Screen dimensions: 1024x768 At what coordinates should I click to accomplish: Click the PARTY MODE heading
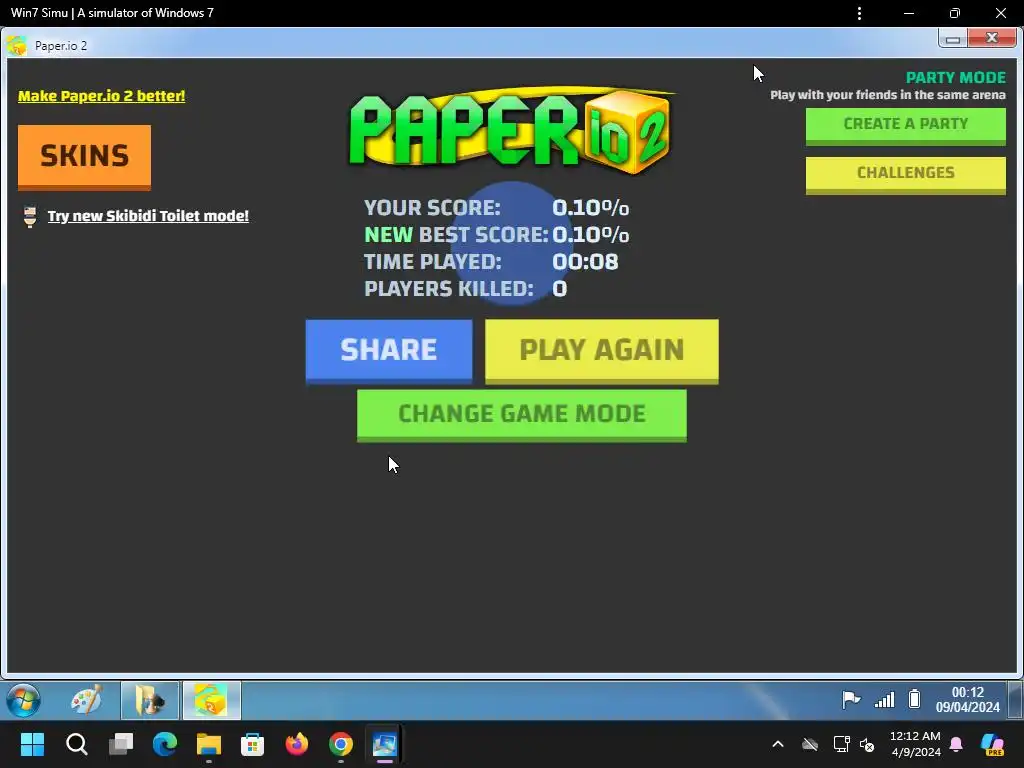[955, 78]
